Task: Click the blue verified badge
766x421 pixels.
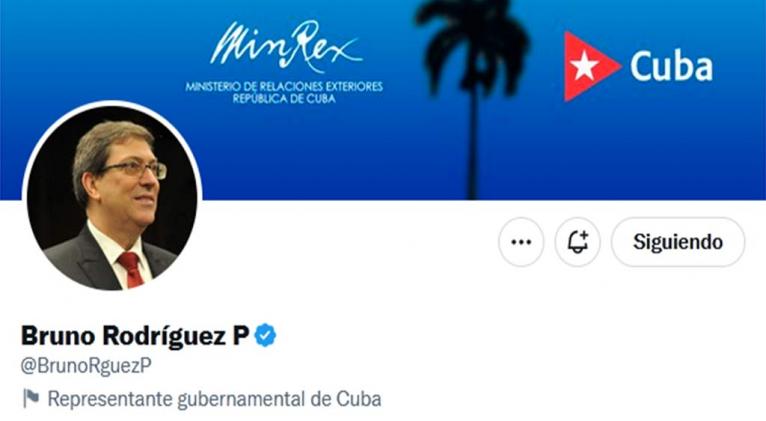Action: pyautogui.click(x=265, y=336)
